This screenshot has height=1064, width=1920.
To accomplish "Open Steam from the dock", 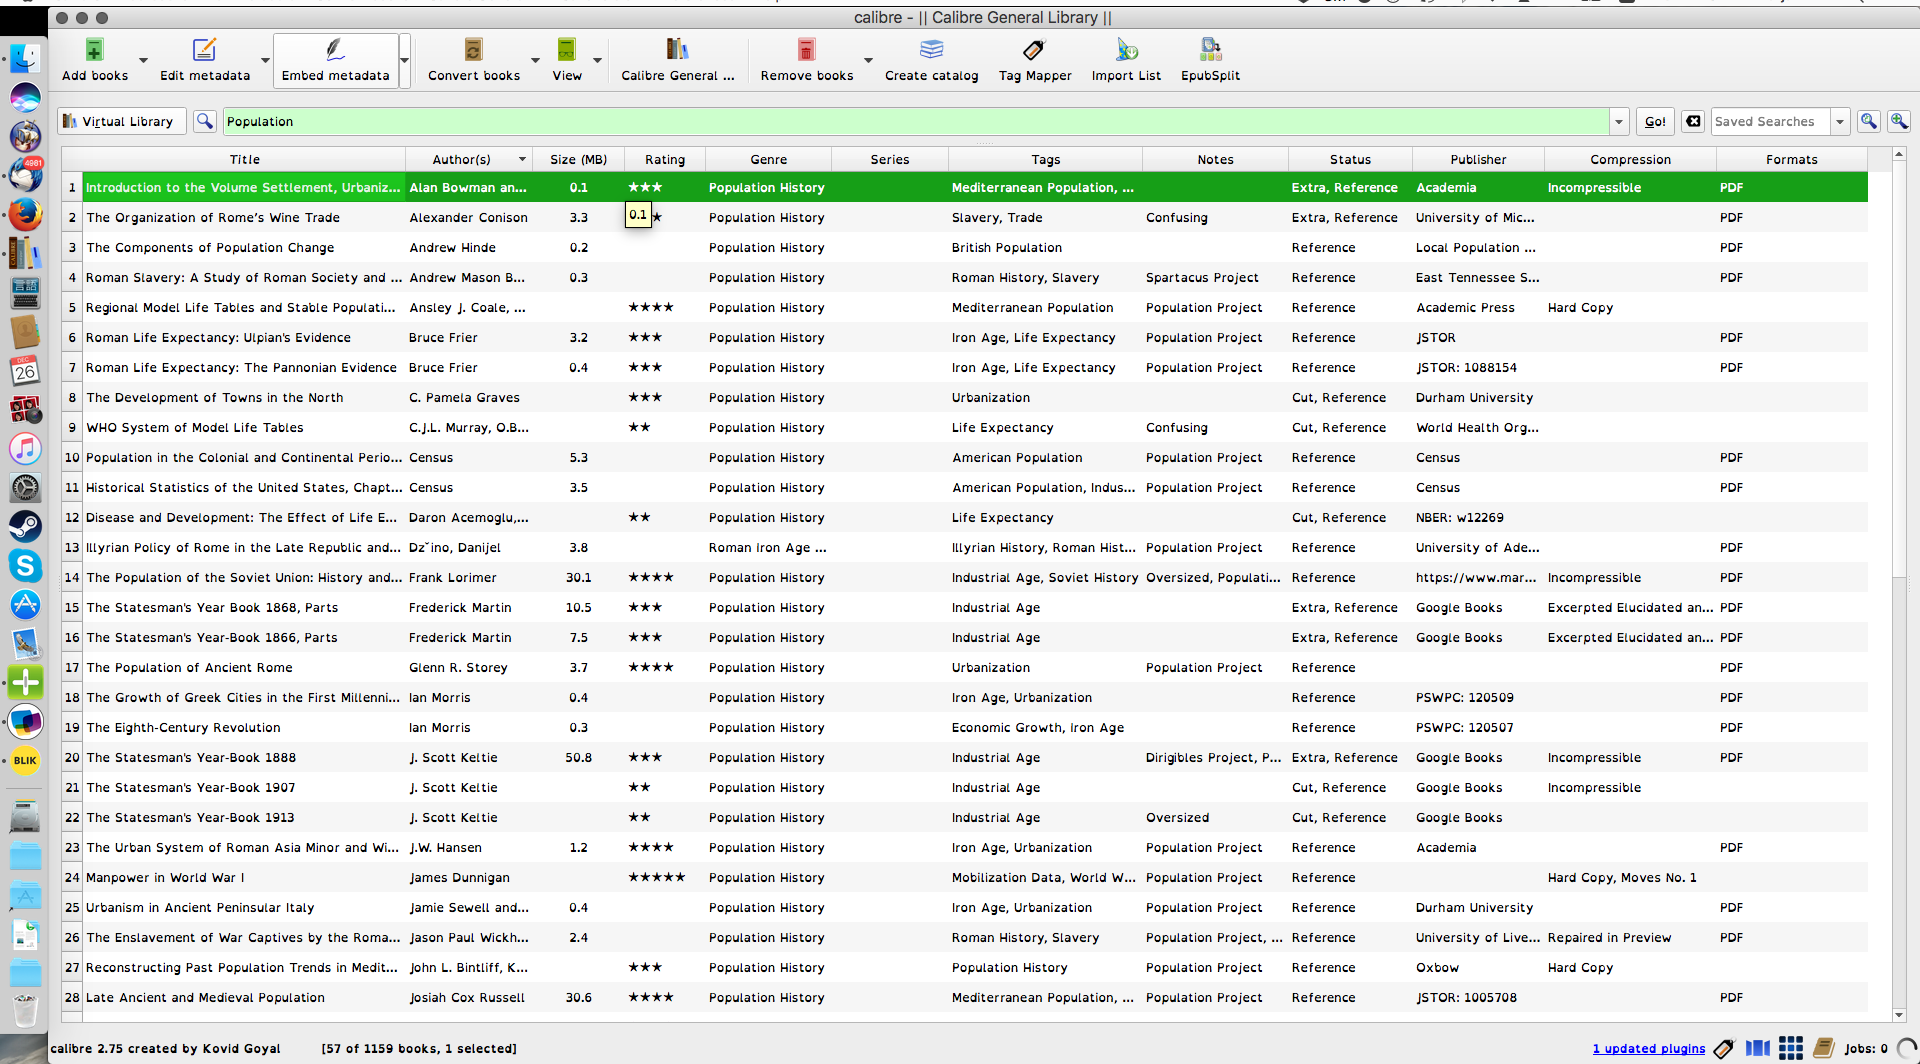I will coord(25,526).
